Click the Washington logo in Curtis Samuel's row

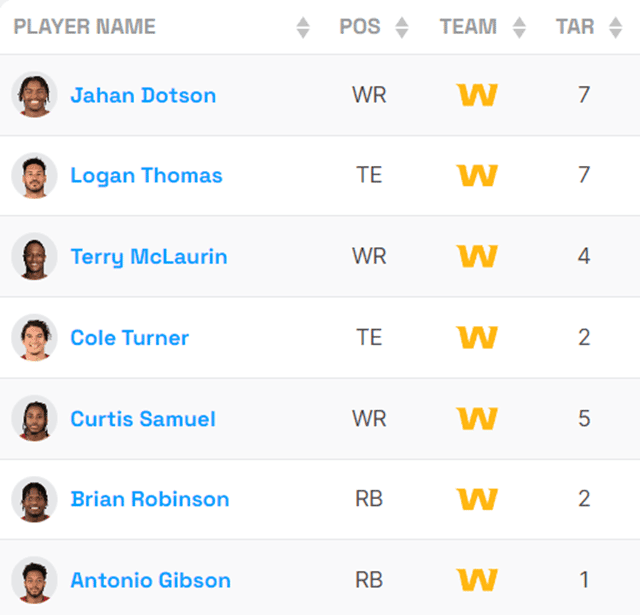(x=477, y=418)
